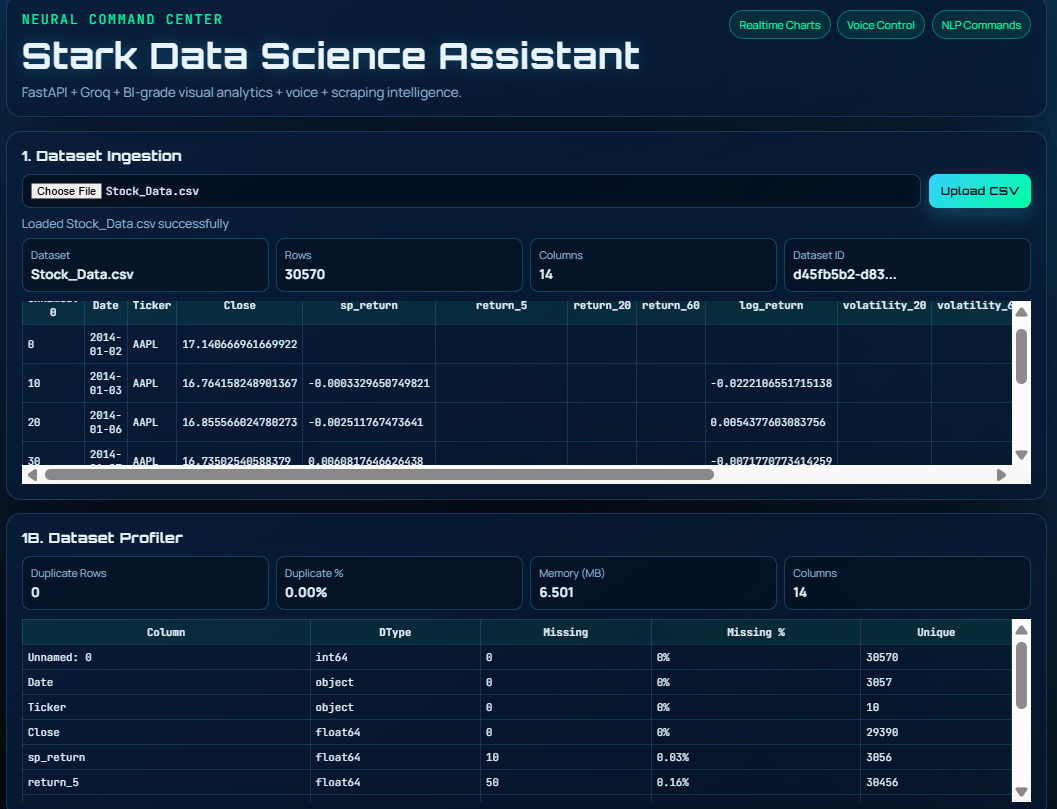Click the unique value 30456
The width and height of the screenshot is (1057, 809).
click(x=882, y=782)
